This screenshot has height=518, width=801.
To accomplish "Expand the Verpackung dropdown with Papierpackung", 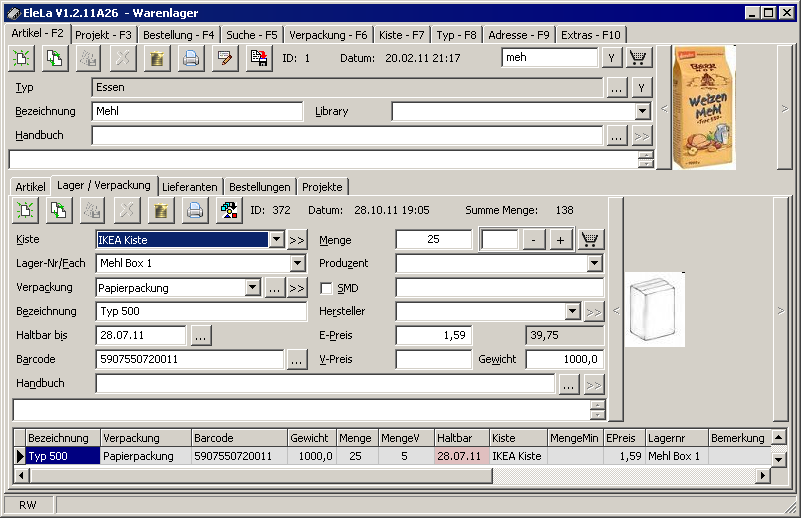I will (252, 288).
